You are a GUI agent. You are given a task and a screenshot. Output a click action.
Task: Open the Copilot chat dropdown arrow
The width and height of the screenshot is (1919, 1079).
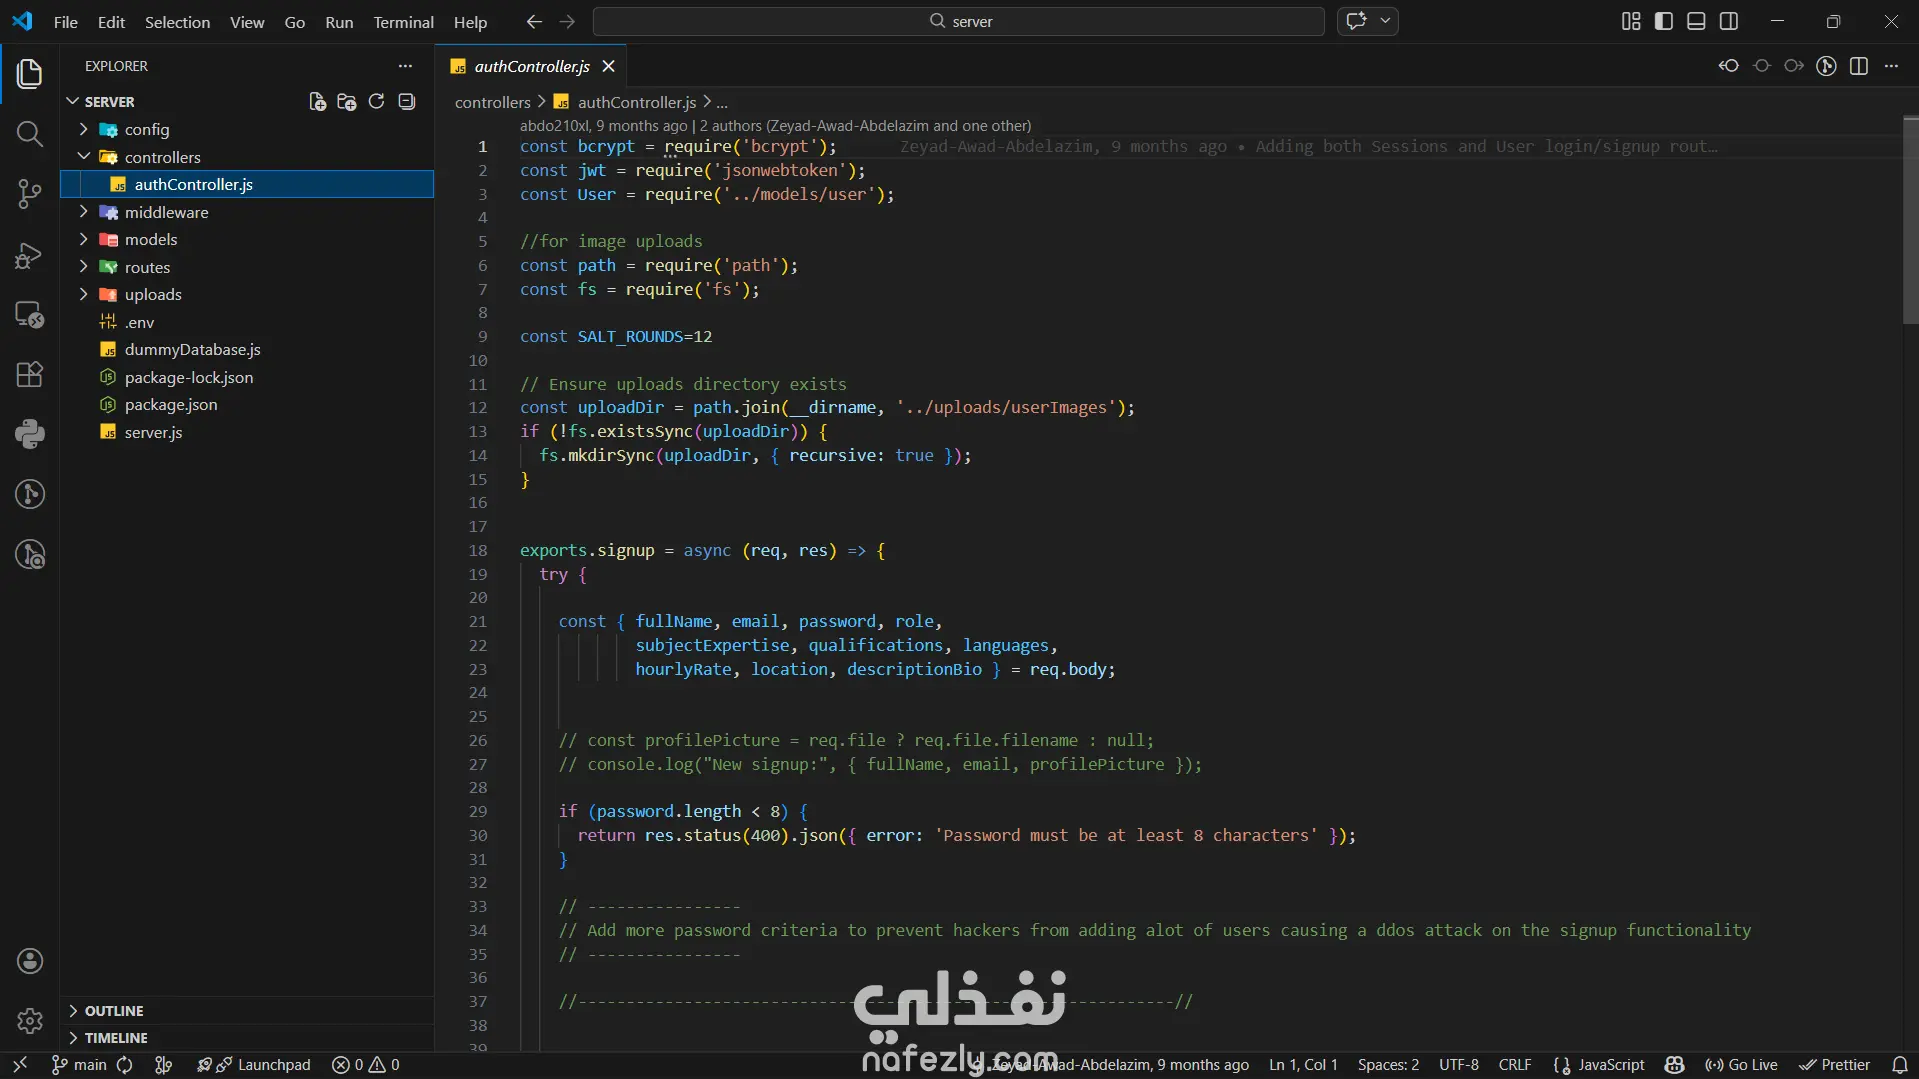tap(1385, 21)
